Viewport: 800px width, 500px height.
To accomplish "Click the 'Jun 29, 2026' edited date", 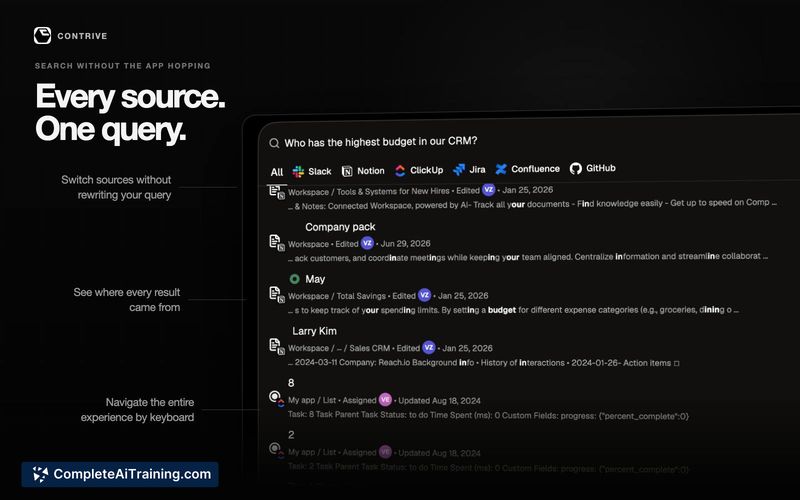I will tap(406, 243).
